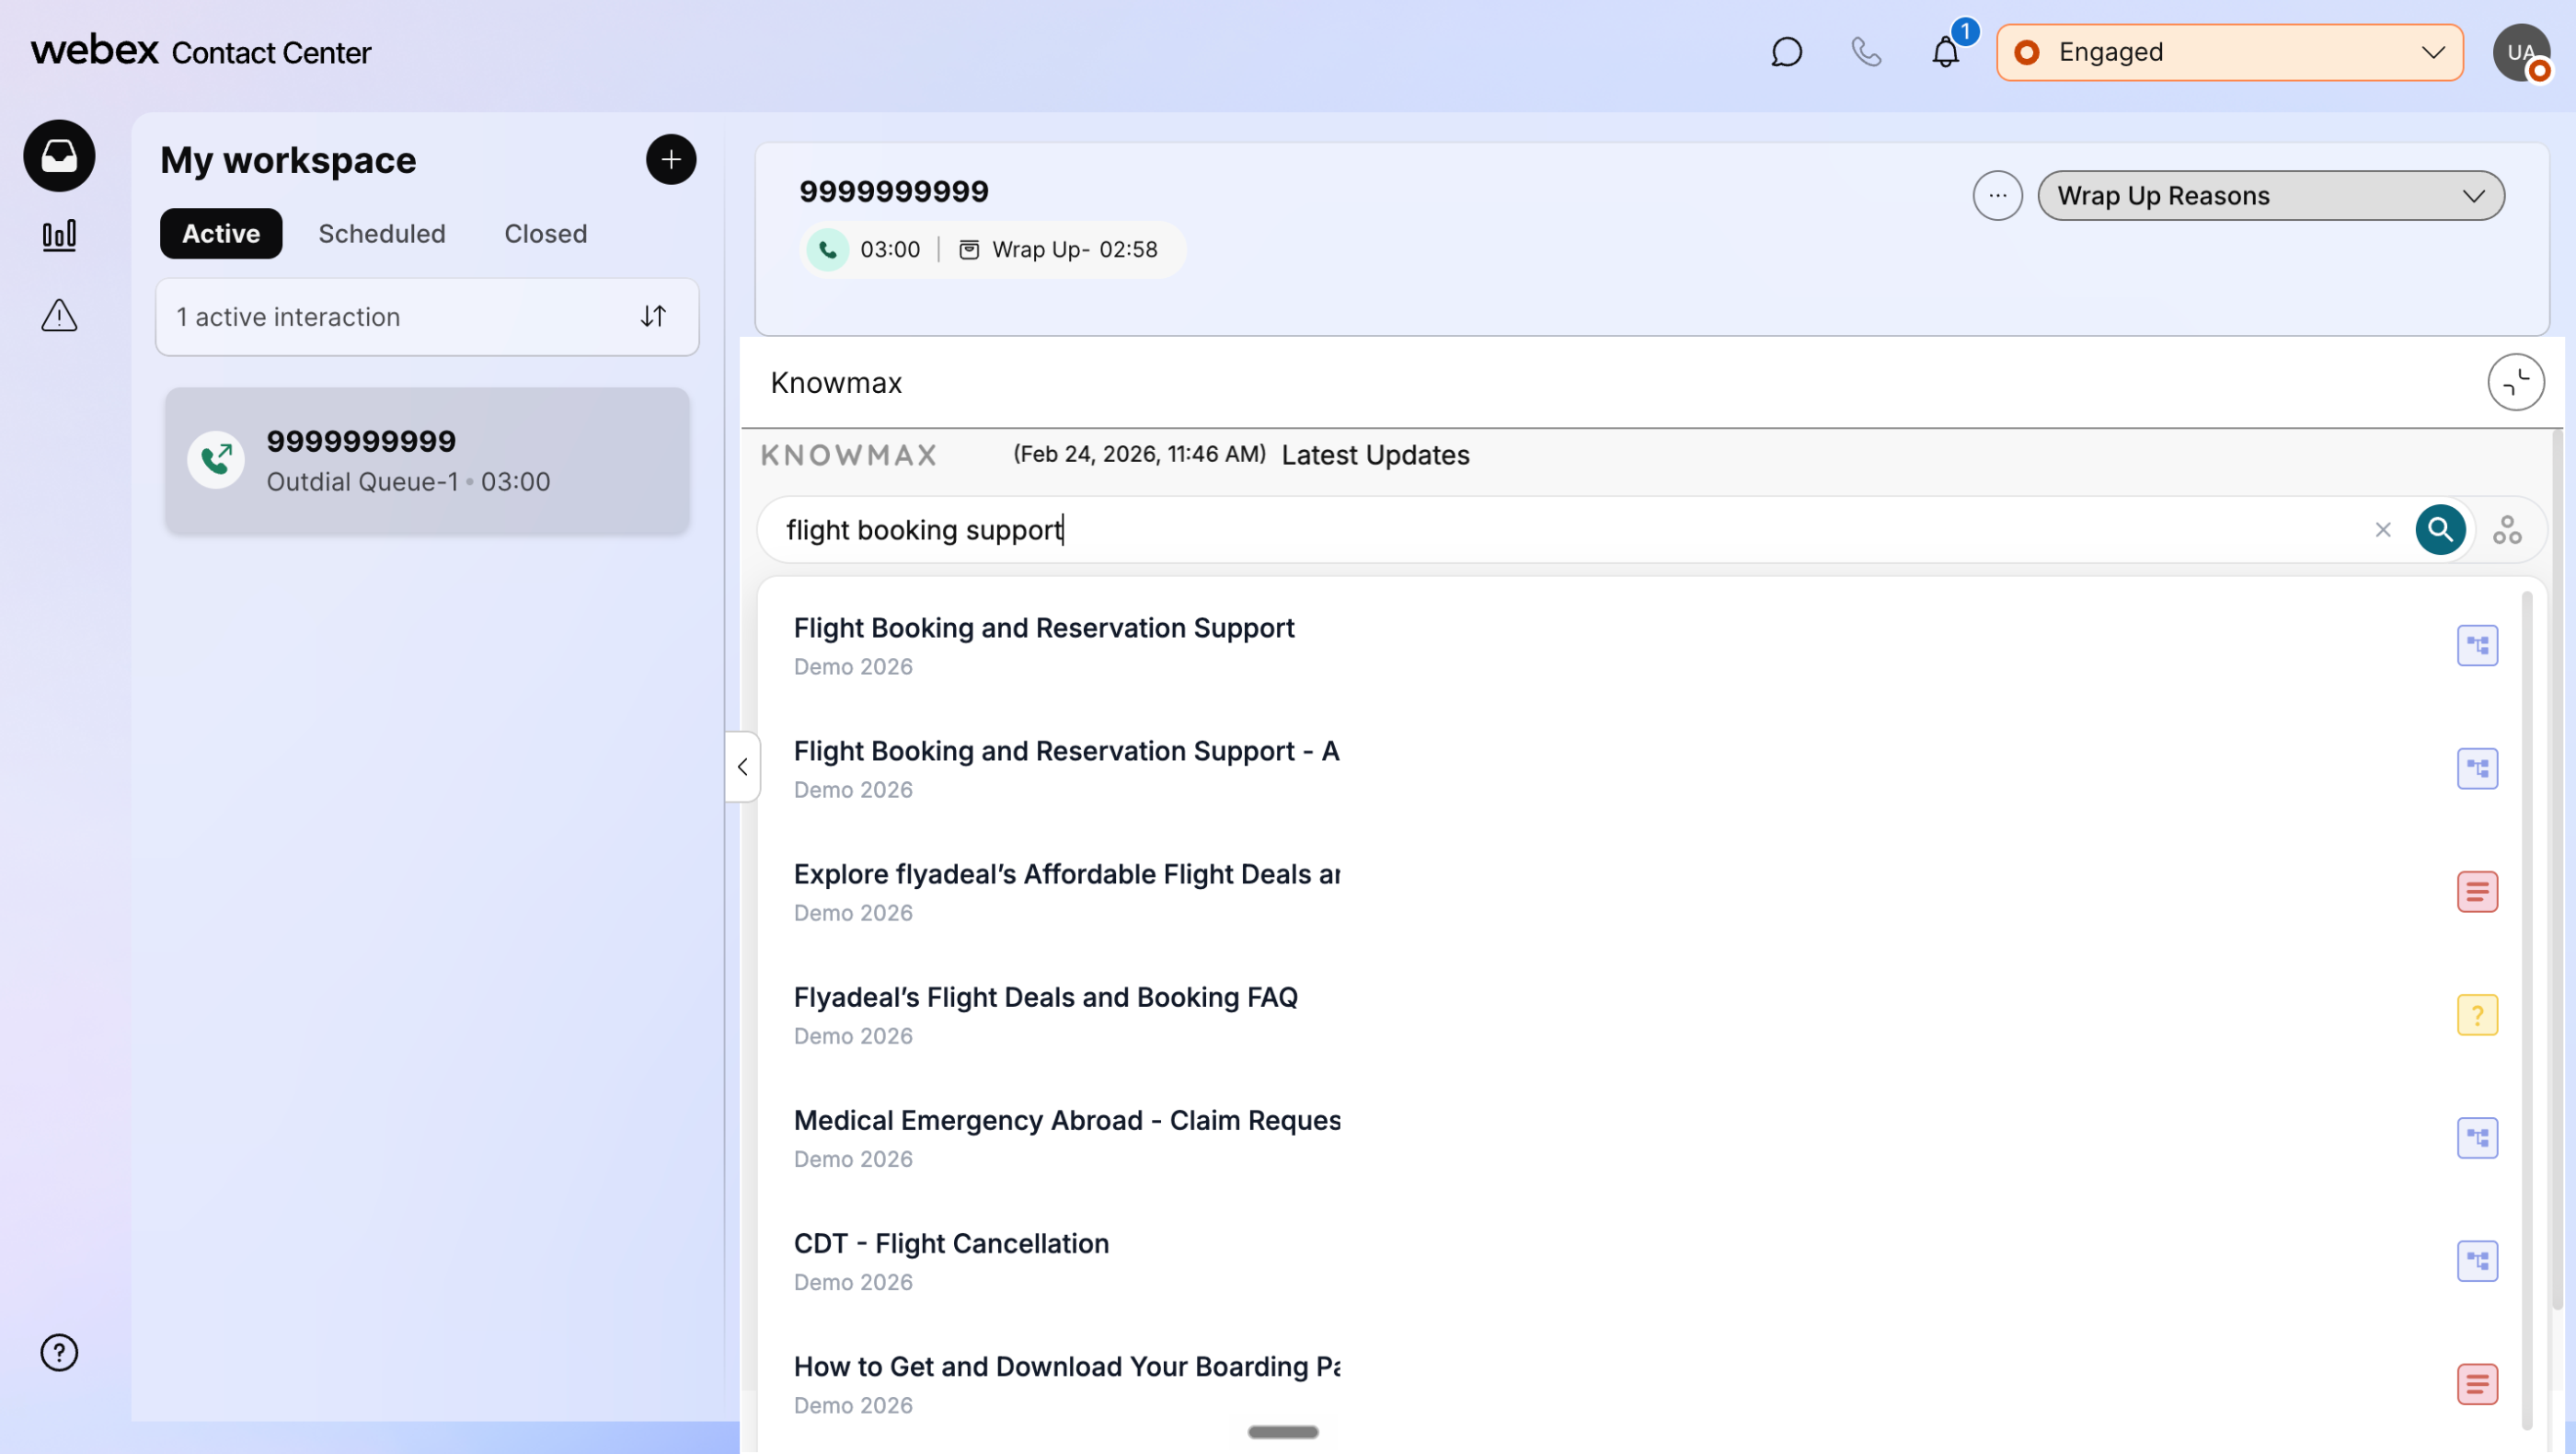The image size is (2576, 1454).
Task: Click decision tree icon for Reservation Support - A
Action: point(2477,768)
